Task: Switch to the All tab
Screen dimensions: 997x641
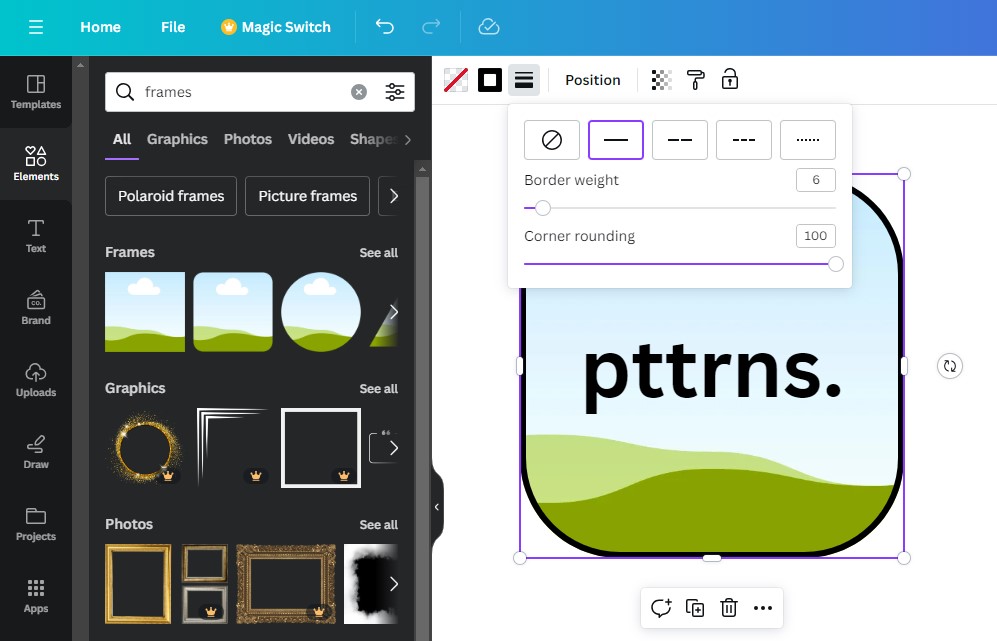Action: coord(121,139)
